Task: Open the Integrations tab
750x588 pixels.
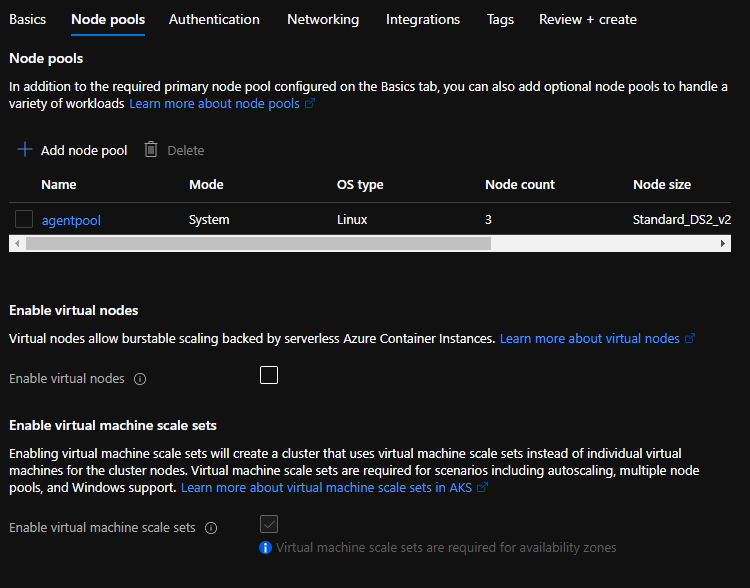Action: [x=423, y=19]
